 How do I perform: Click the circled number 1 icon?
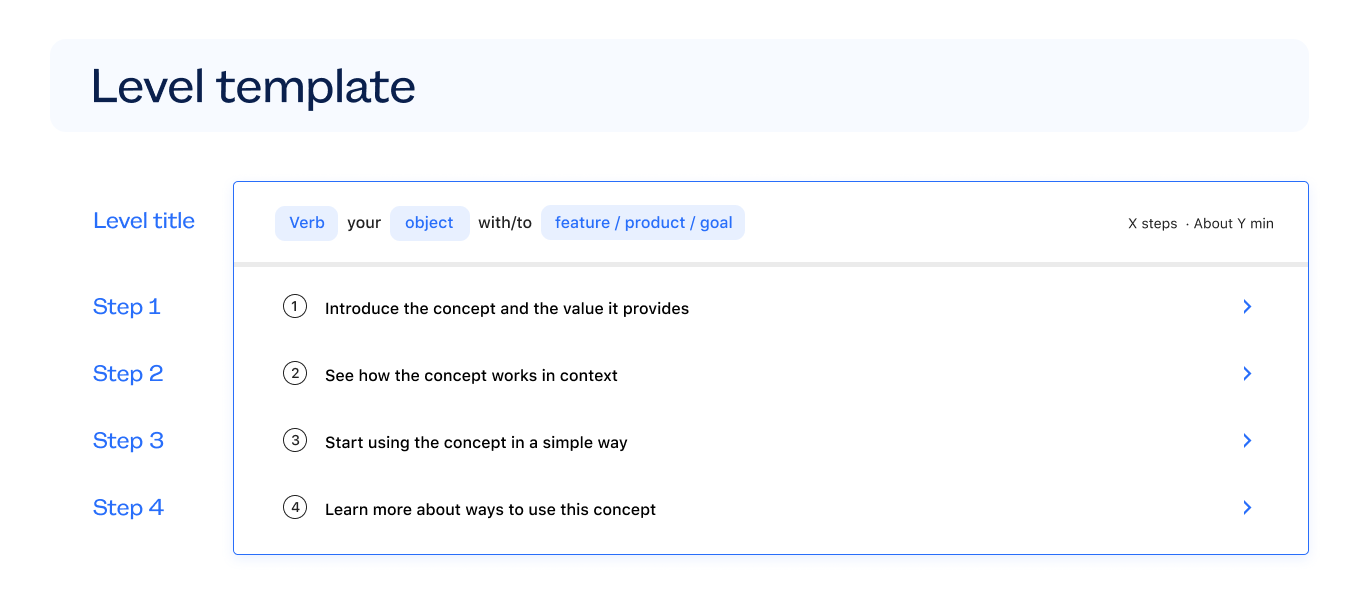[294, 307]
